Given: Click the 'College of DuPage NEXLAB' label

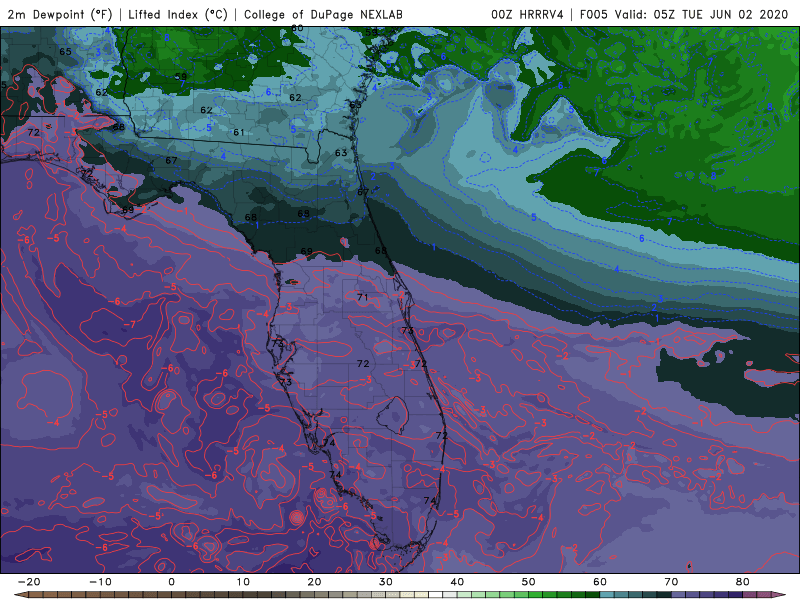Looking at the screenshot, I should pos(323,14).
